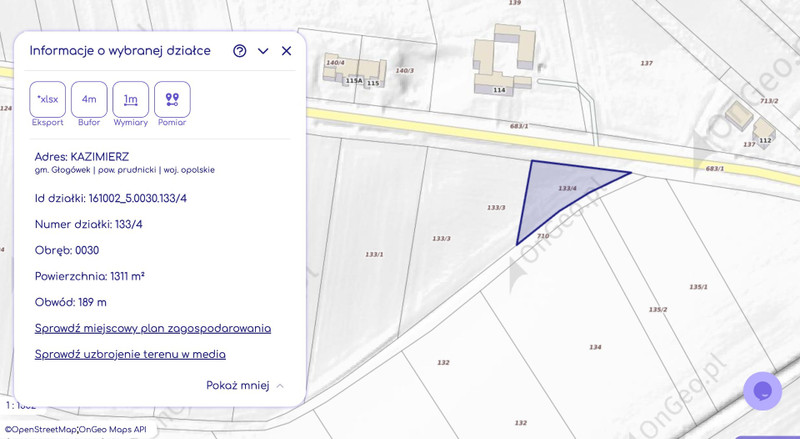Select parcel 135/1 on the map

(698, 287)
